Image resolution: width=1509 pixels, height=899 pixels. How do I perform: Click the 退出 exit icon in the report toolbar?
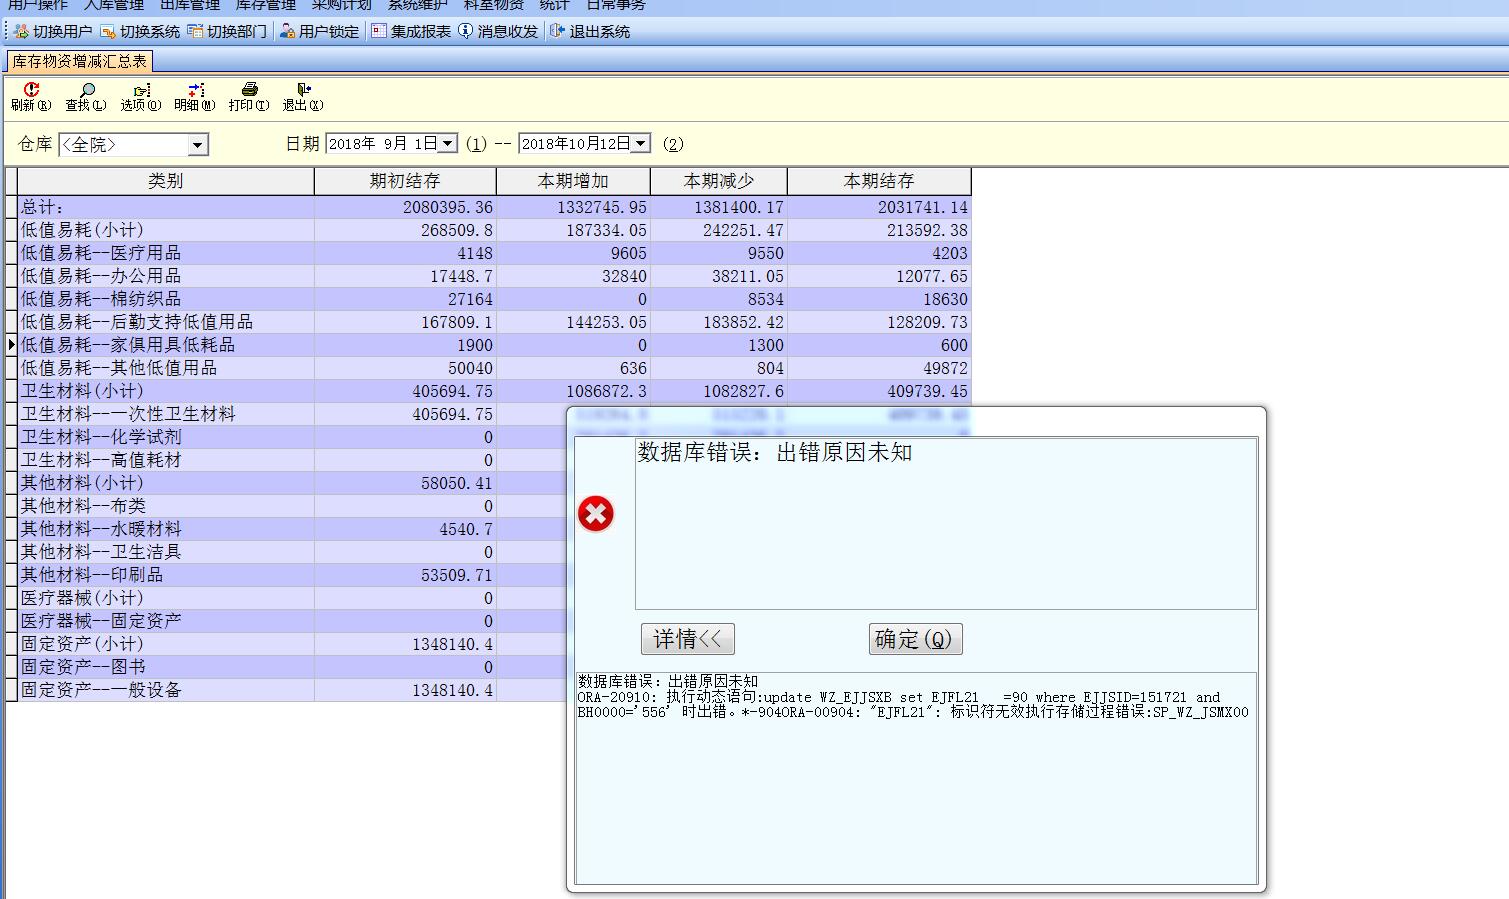tap(302, 96)
